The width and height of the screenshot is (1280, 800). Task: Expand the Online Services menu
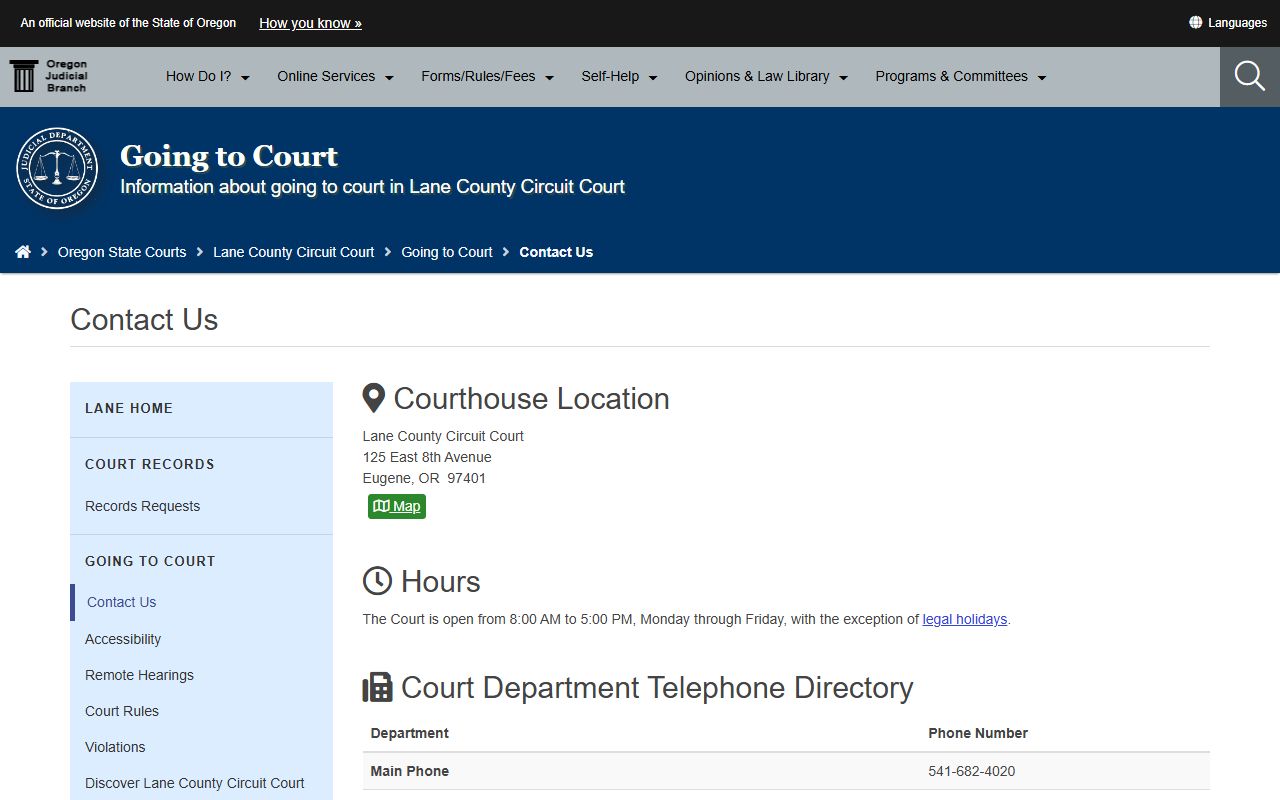tap(336, 76)
